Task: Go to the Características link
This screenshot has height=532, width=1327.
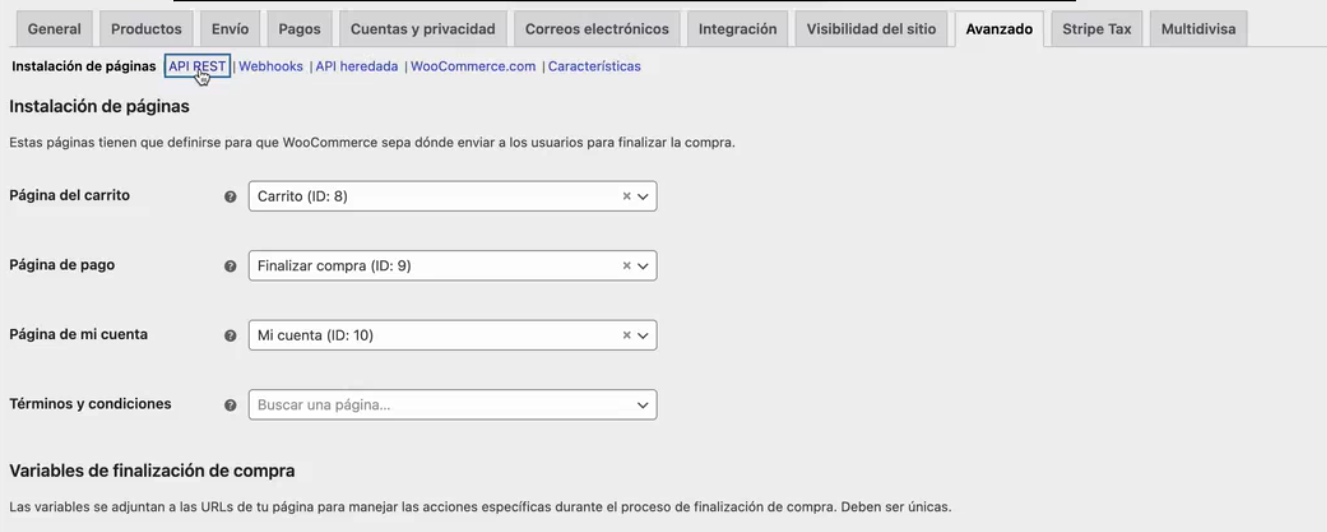Action: [594, 67]
